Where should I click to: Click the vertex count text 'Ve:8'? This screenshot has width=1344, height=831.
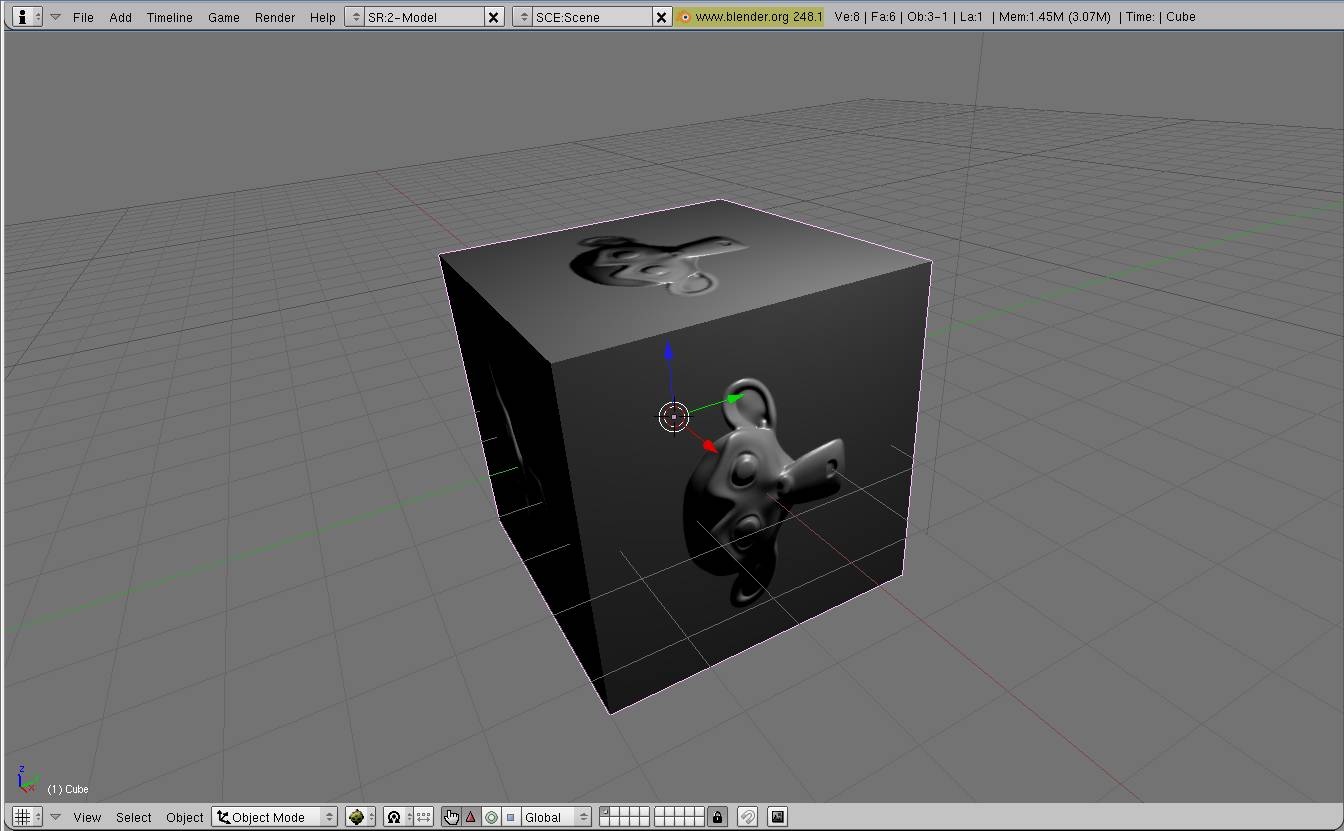[845, 17]
